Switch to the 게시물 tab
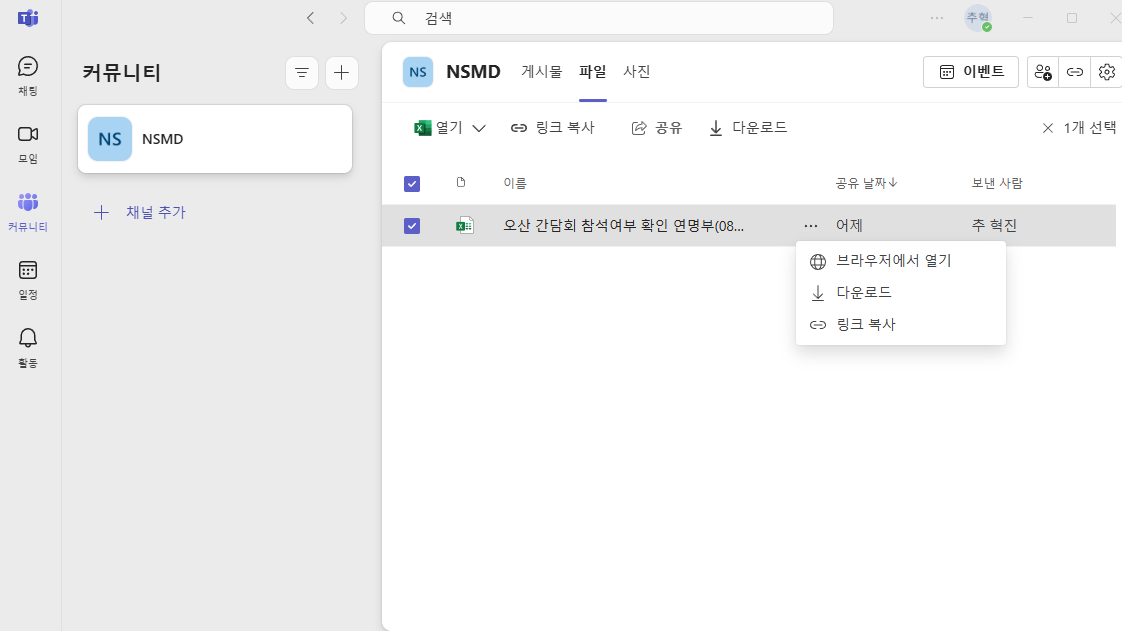 542,72
